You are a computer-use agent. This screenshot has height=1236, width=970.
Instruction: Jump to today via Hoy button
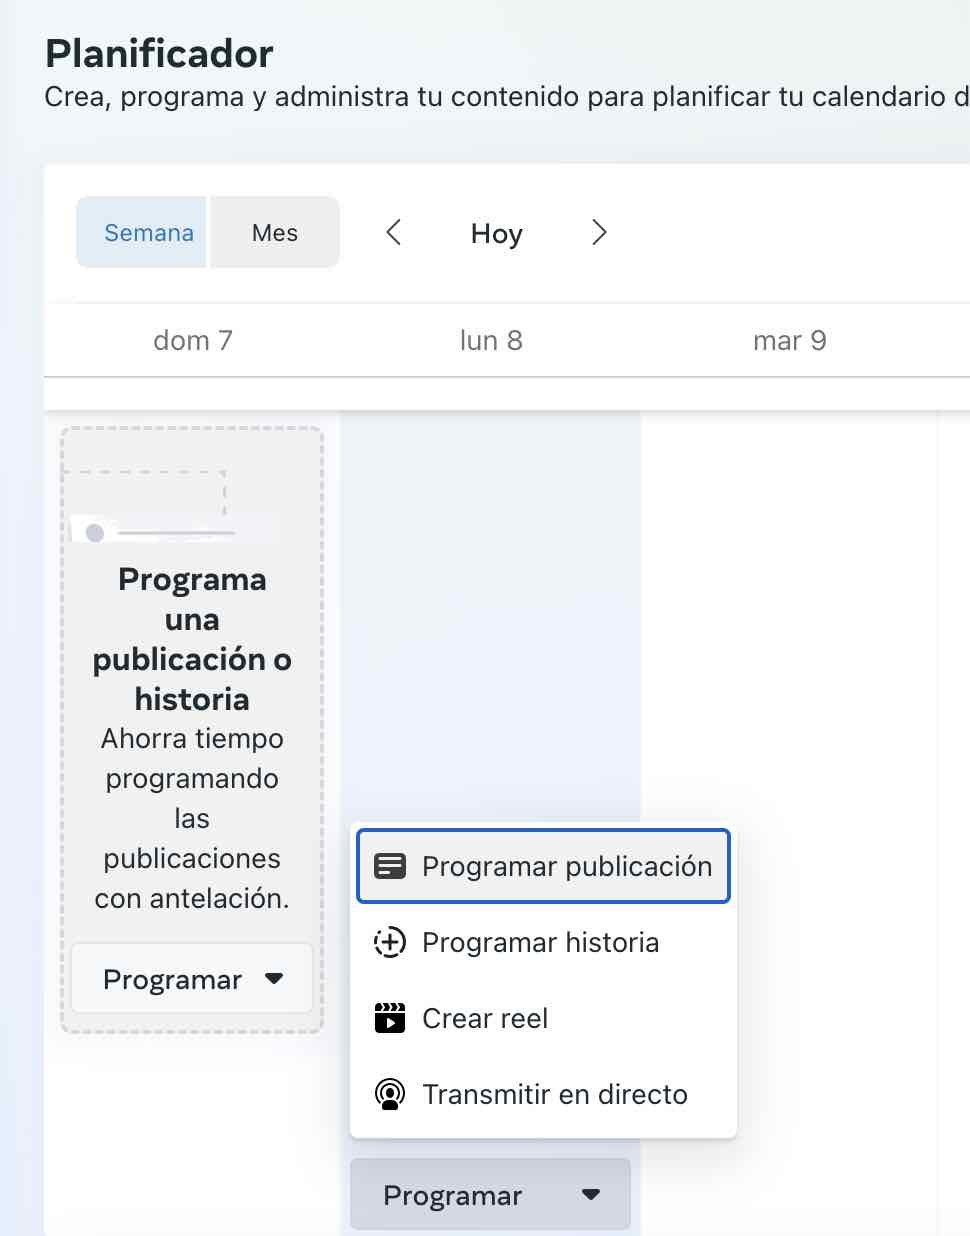coord(497,234)
